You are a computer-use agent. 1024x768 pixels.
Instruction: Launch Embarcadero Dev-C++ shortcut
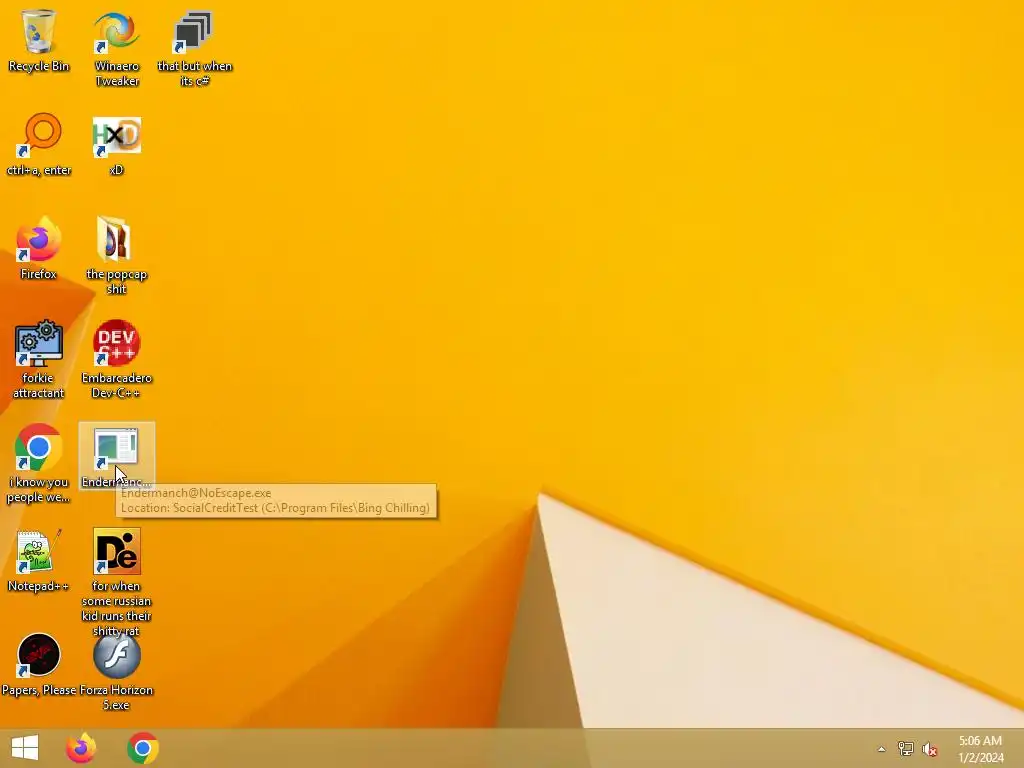tap(116, 359)
